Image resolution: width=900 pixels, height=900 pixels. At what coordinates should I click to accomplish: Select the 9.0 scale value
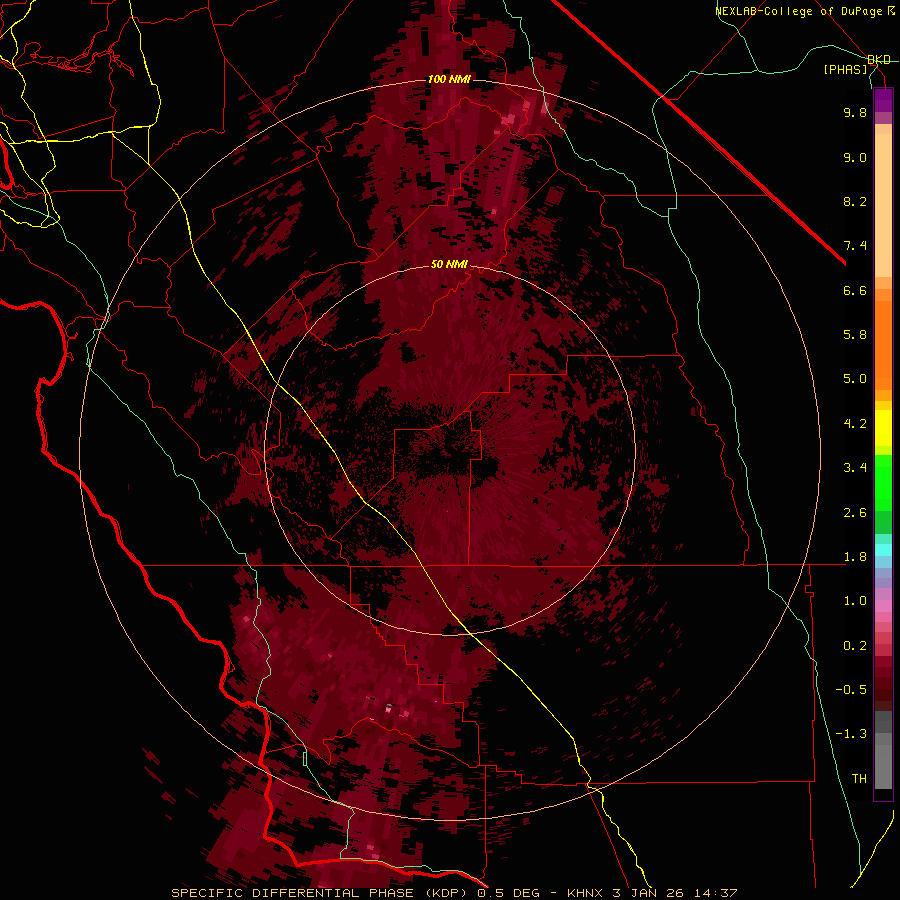855,157
